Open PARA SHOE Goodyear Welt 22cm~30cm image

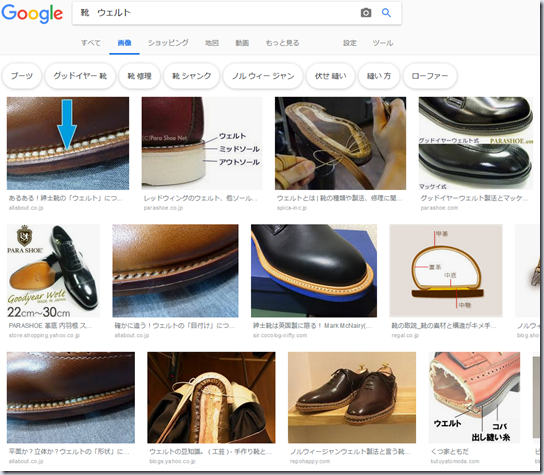[x=53, y=271]
